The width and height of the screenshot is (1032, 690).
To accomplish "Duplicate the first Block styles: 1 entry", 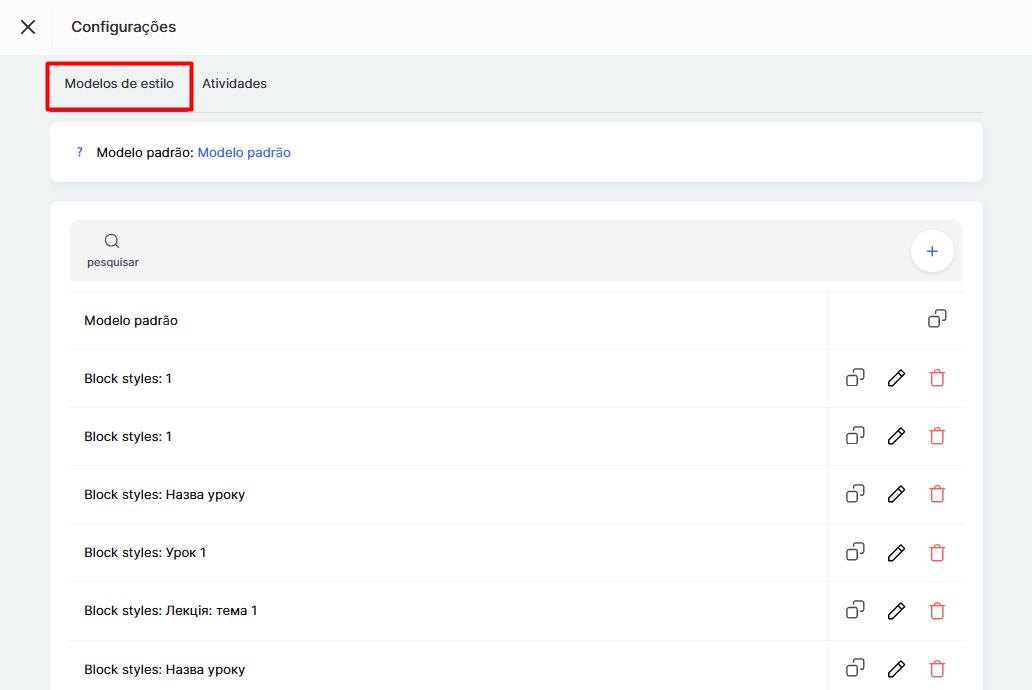I will pos(855,378).
